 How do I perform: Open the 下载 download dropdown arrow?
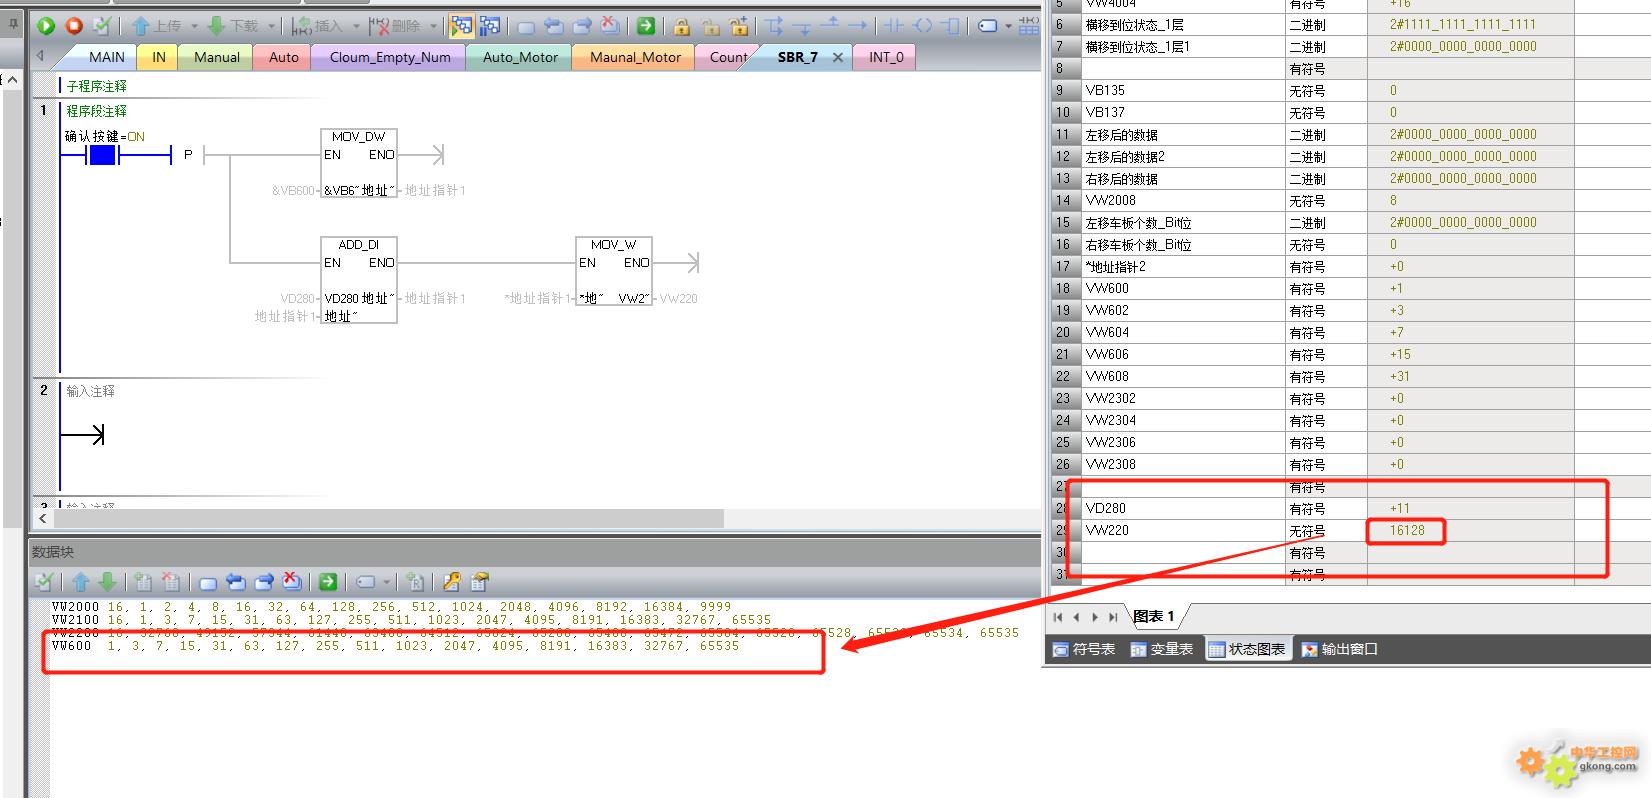(271, 26)
